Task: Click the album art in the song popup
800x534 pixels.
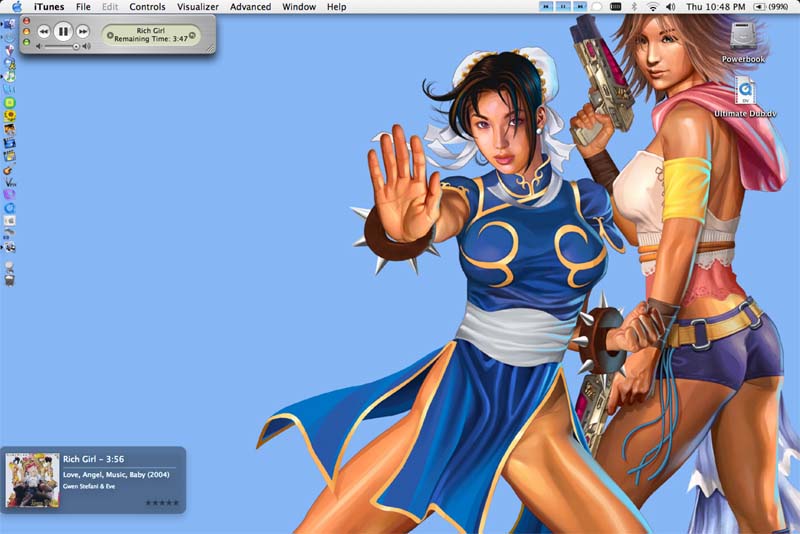Action: pos(33,480)
